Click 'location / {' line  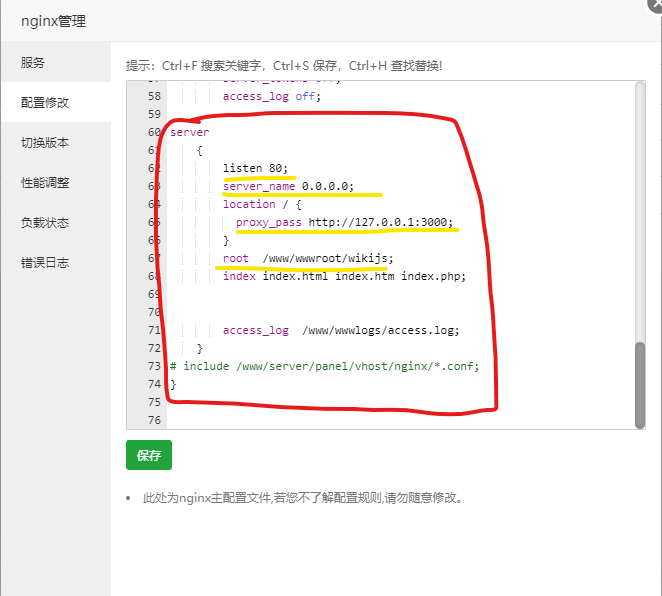pos(262,204)
